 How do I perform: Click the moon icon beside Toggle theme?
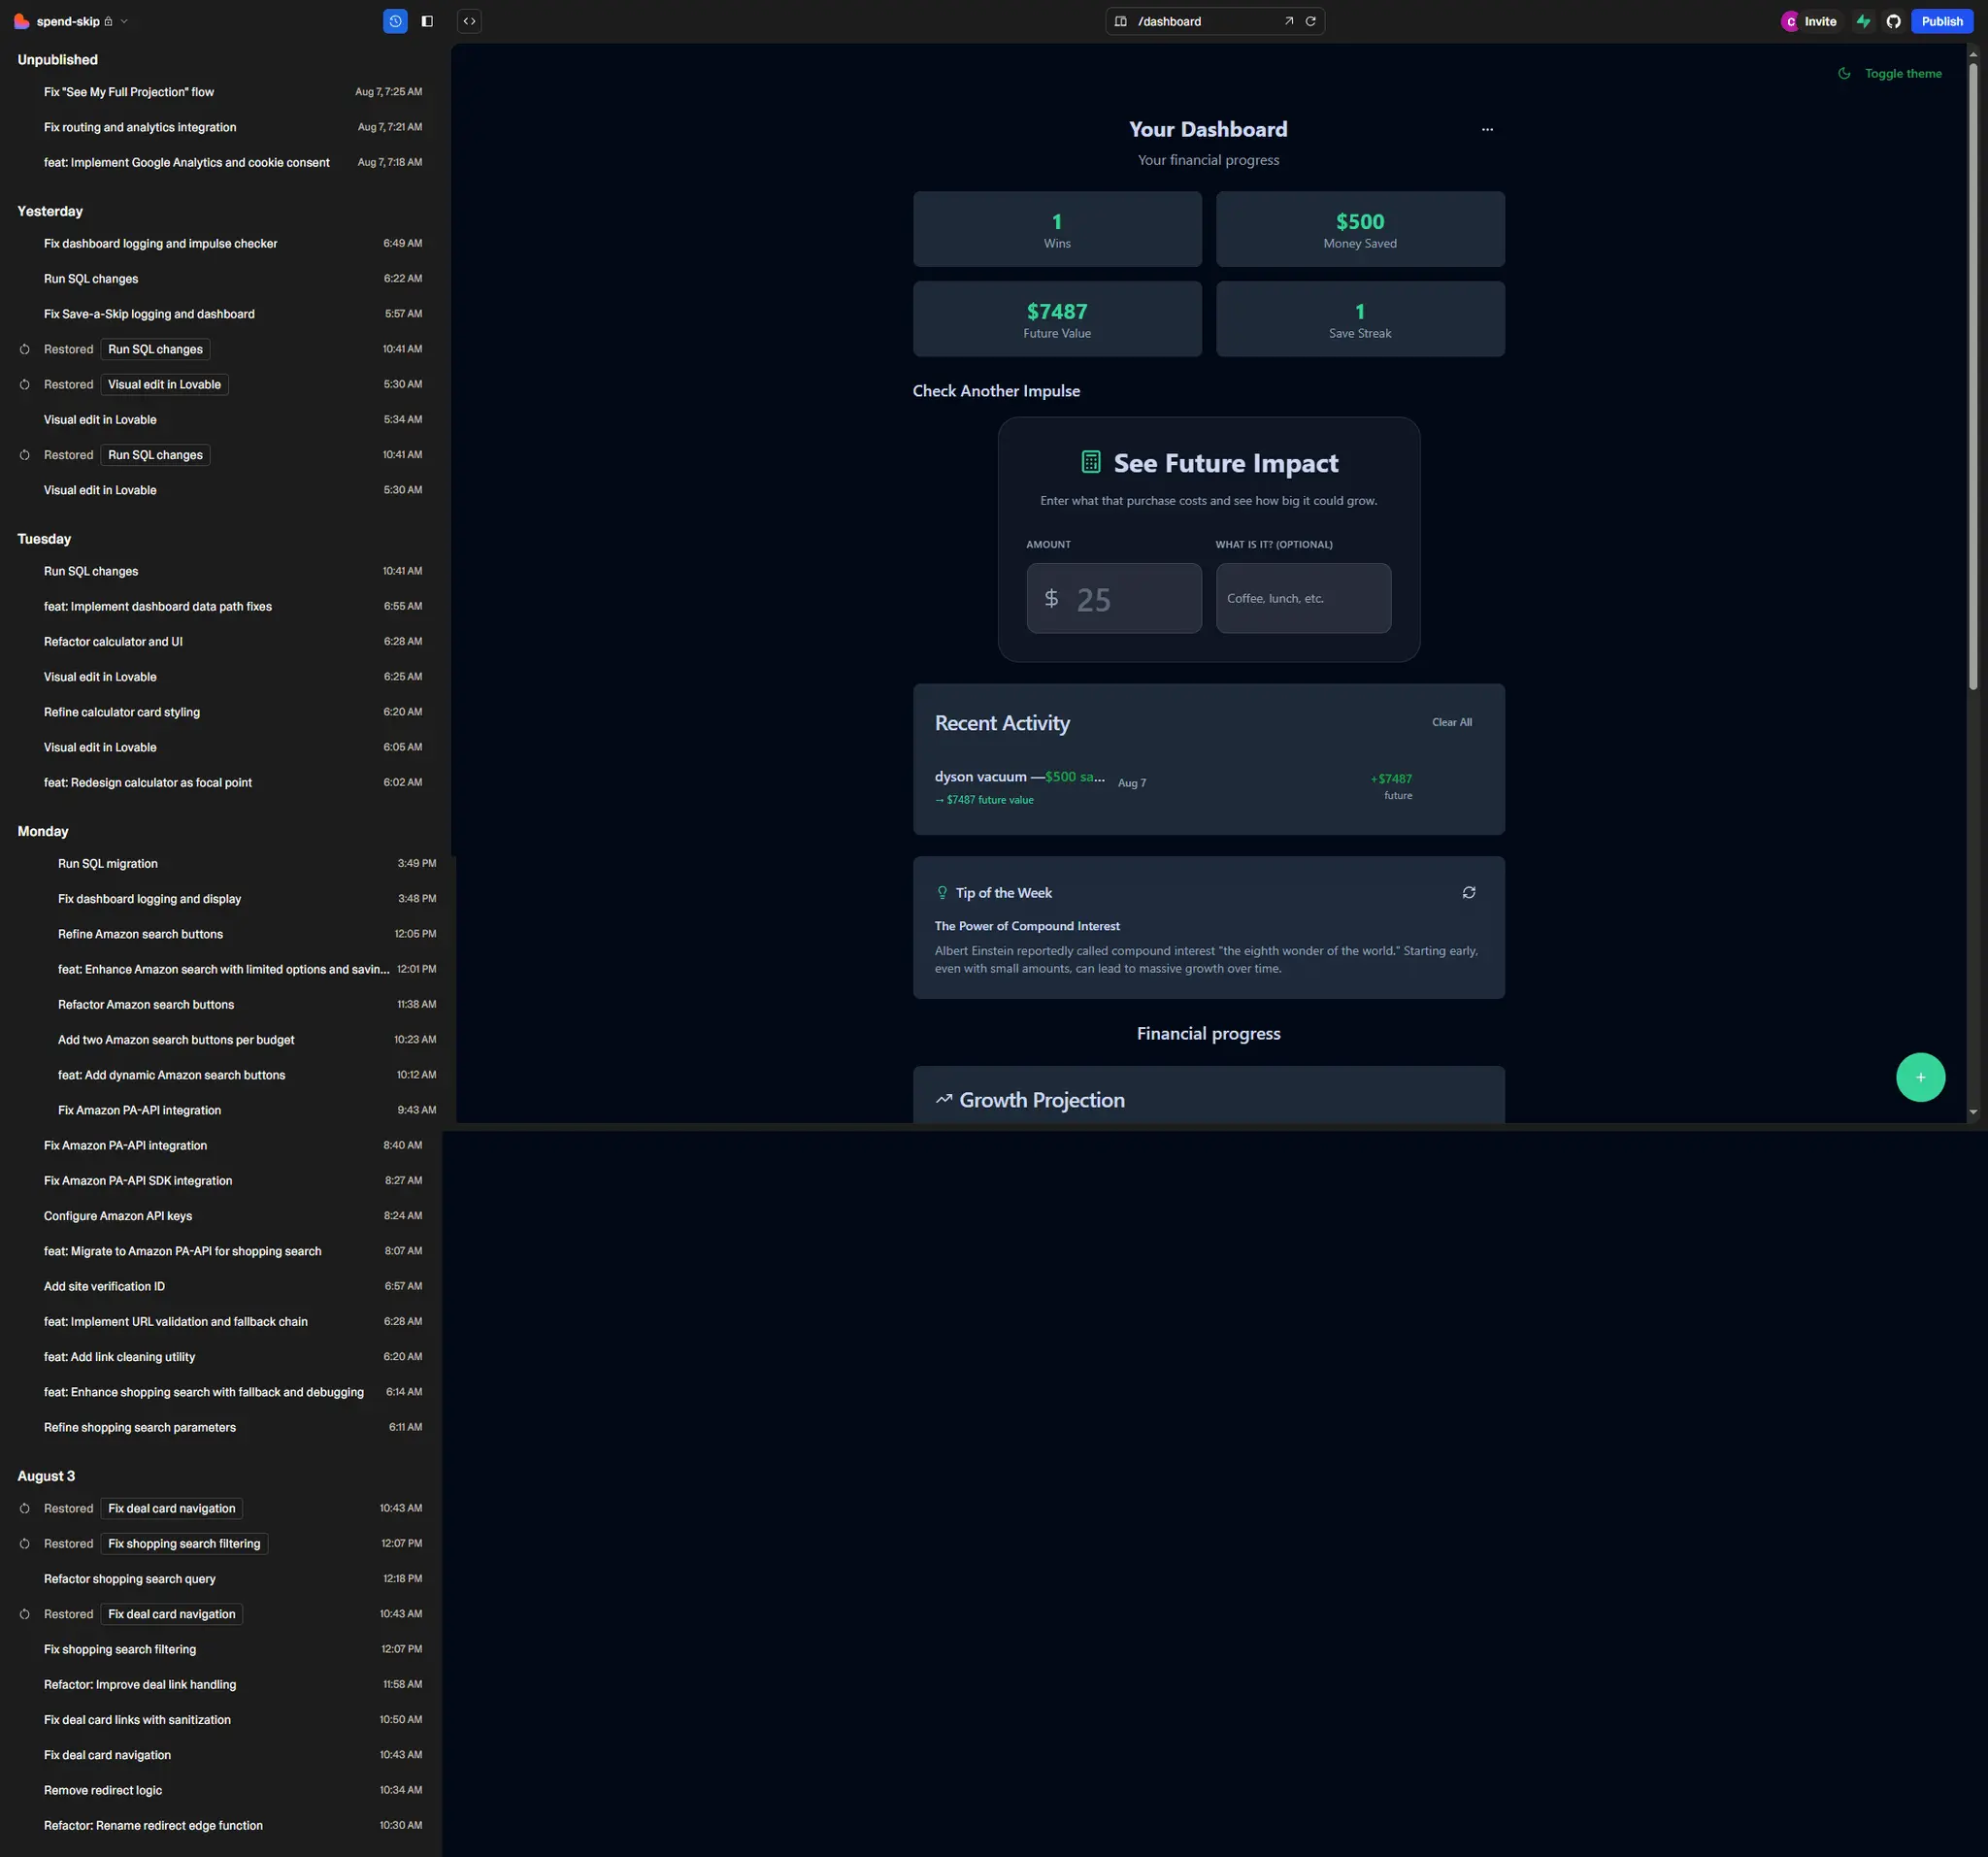pos(1844,74)
